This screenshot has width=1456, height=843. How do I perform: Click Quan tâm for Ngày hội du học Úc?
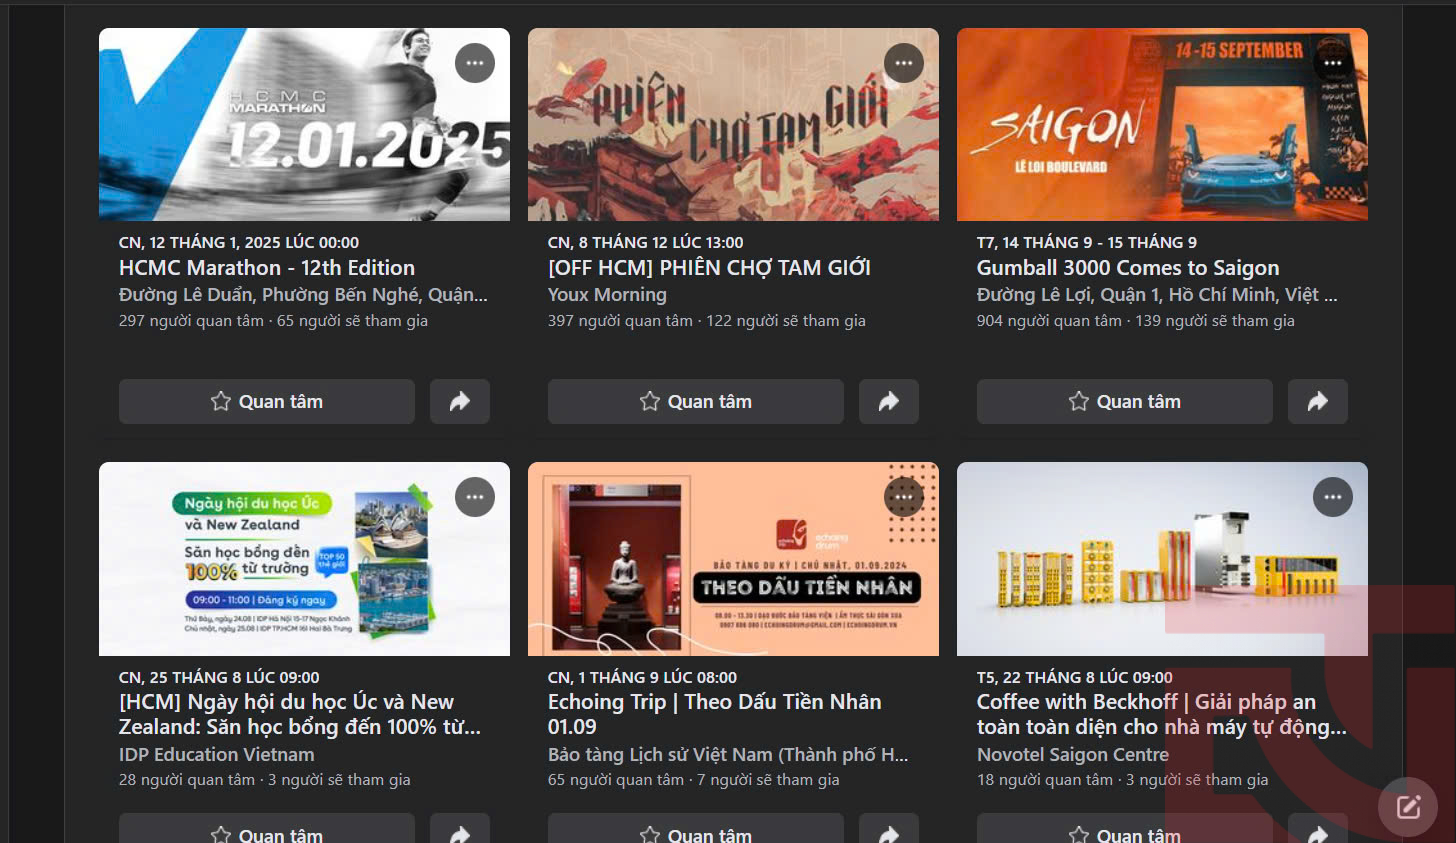(x=267, y=830)
